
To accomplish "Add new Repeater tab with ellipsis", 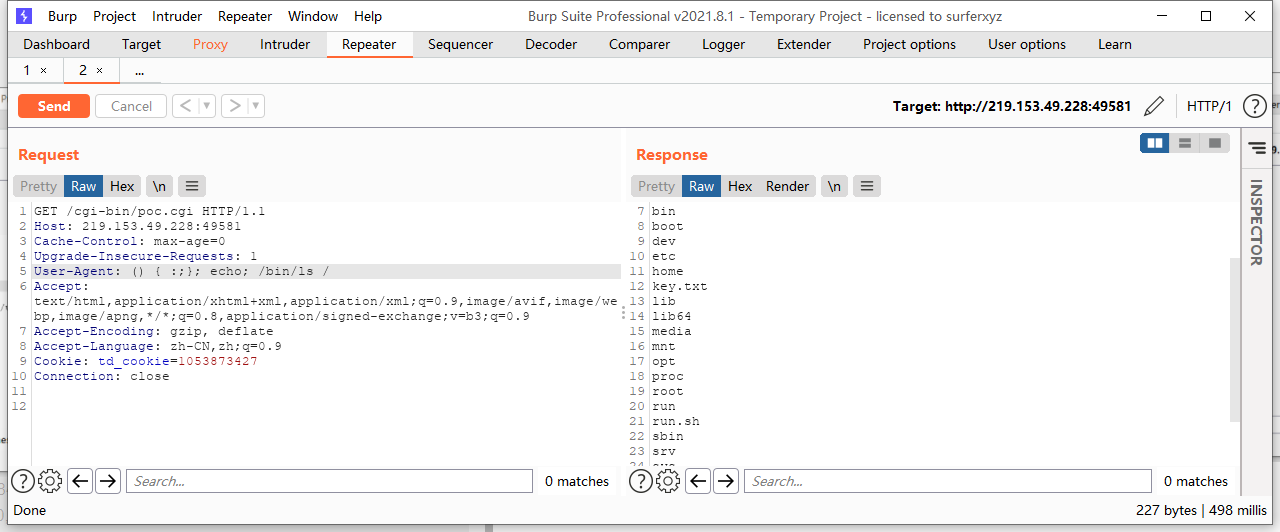I will coord(139,71).
